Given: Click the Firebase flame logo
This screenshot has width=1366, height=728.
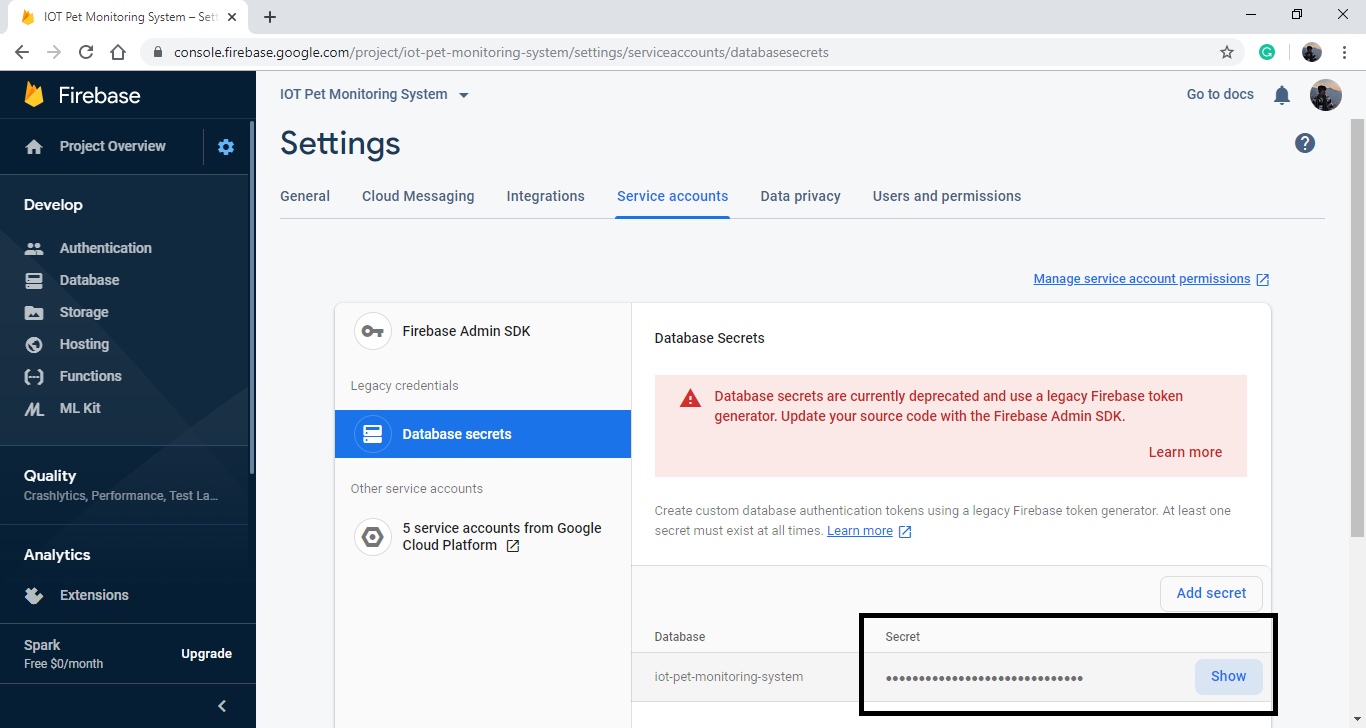Looking at the screenshot, I should [x=35, y=94].
